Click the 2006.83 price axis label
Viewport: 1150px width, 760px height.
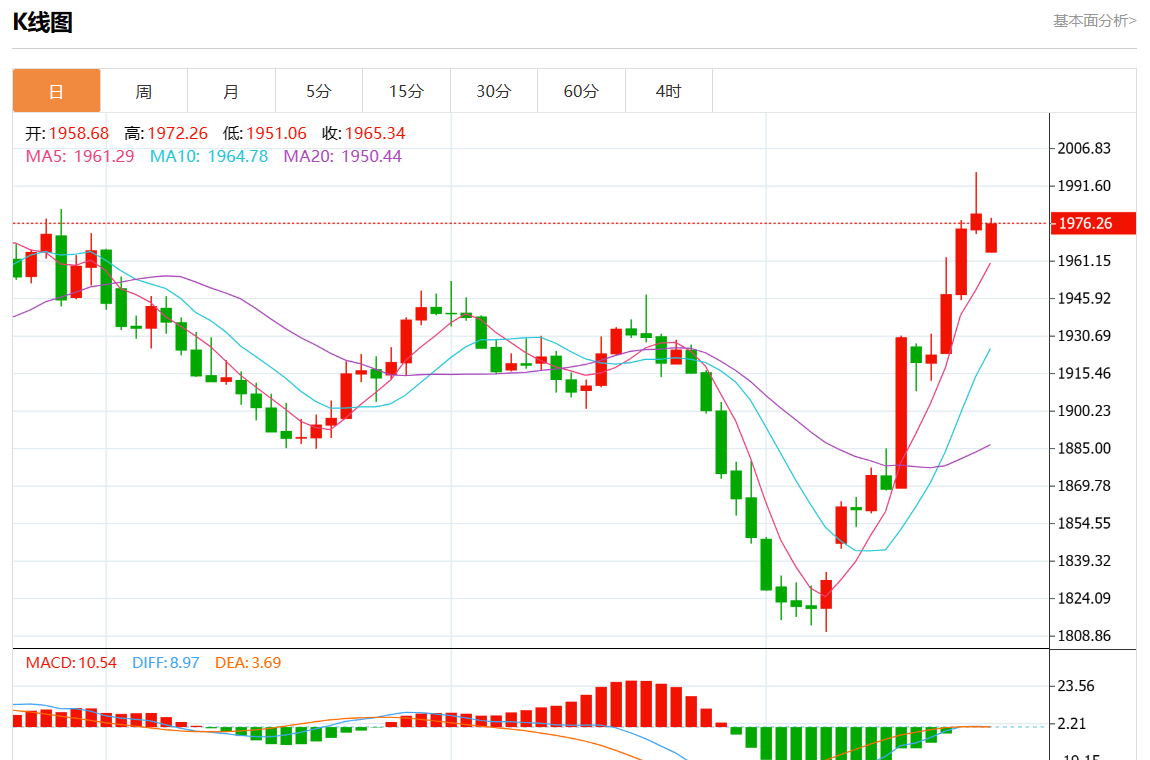(1084, 148)
